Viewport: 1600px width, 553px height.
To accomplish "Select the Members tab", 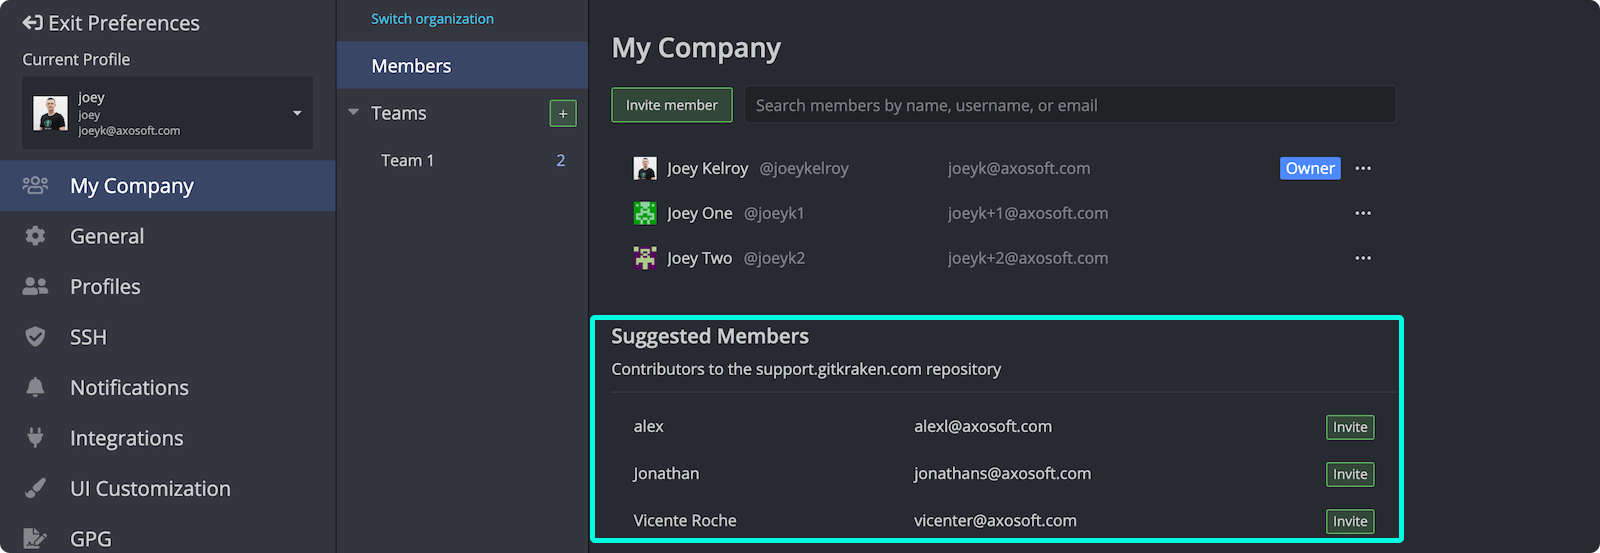I will point(411,66).
